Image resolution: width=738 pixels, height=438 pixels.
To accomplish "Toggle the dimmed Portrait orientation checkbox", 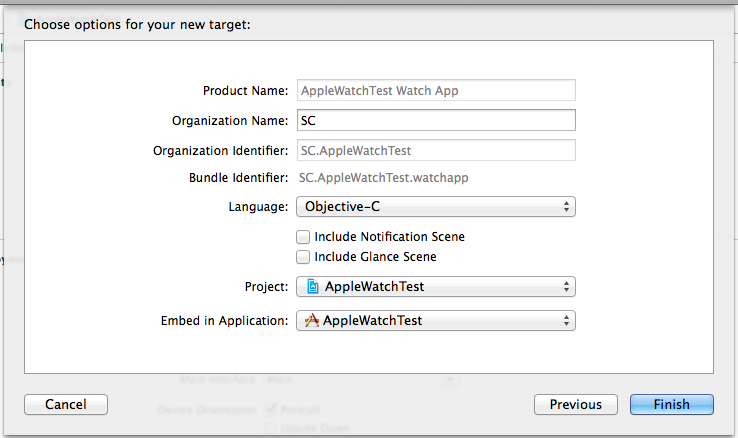I will [x=270, y=409].
